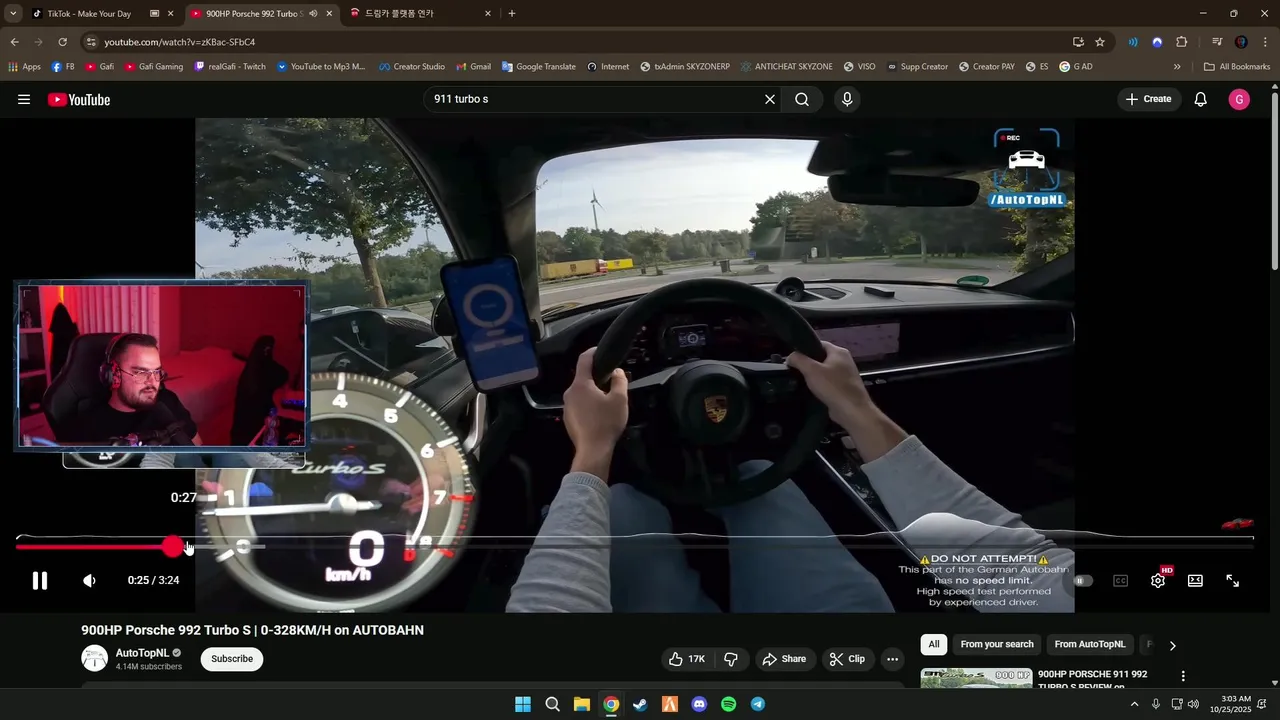Open Google Translate bookmark

click(539, 67)
